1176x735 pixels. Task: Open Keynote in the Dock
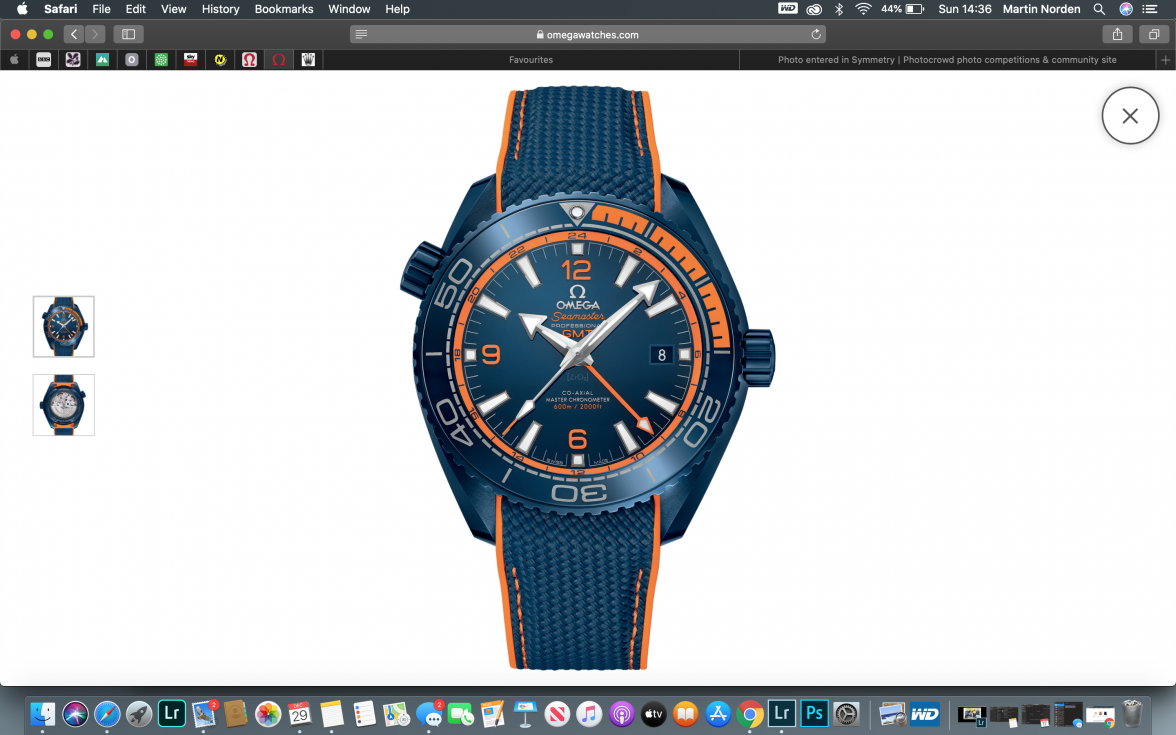(x=525, y=713)
